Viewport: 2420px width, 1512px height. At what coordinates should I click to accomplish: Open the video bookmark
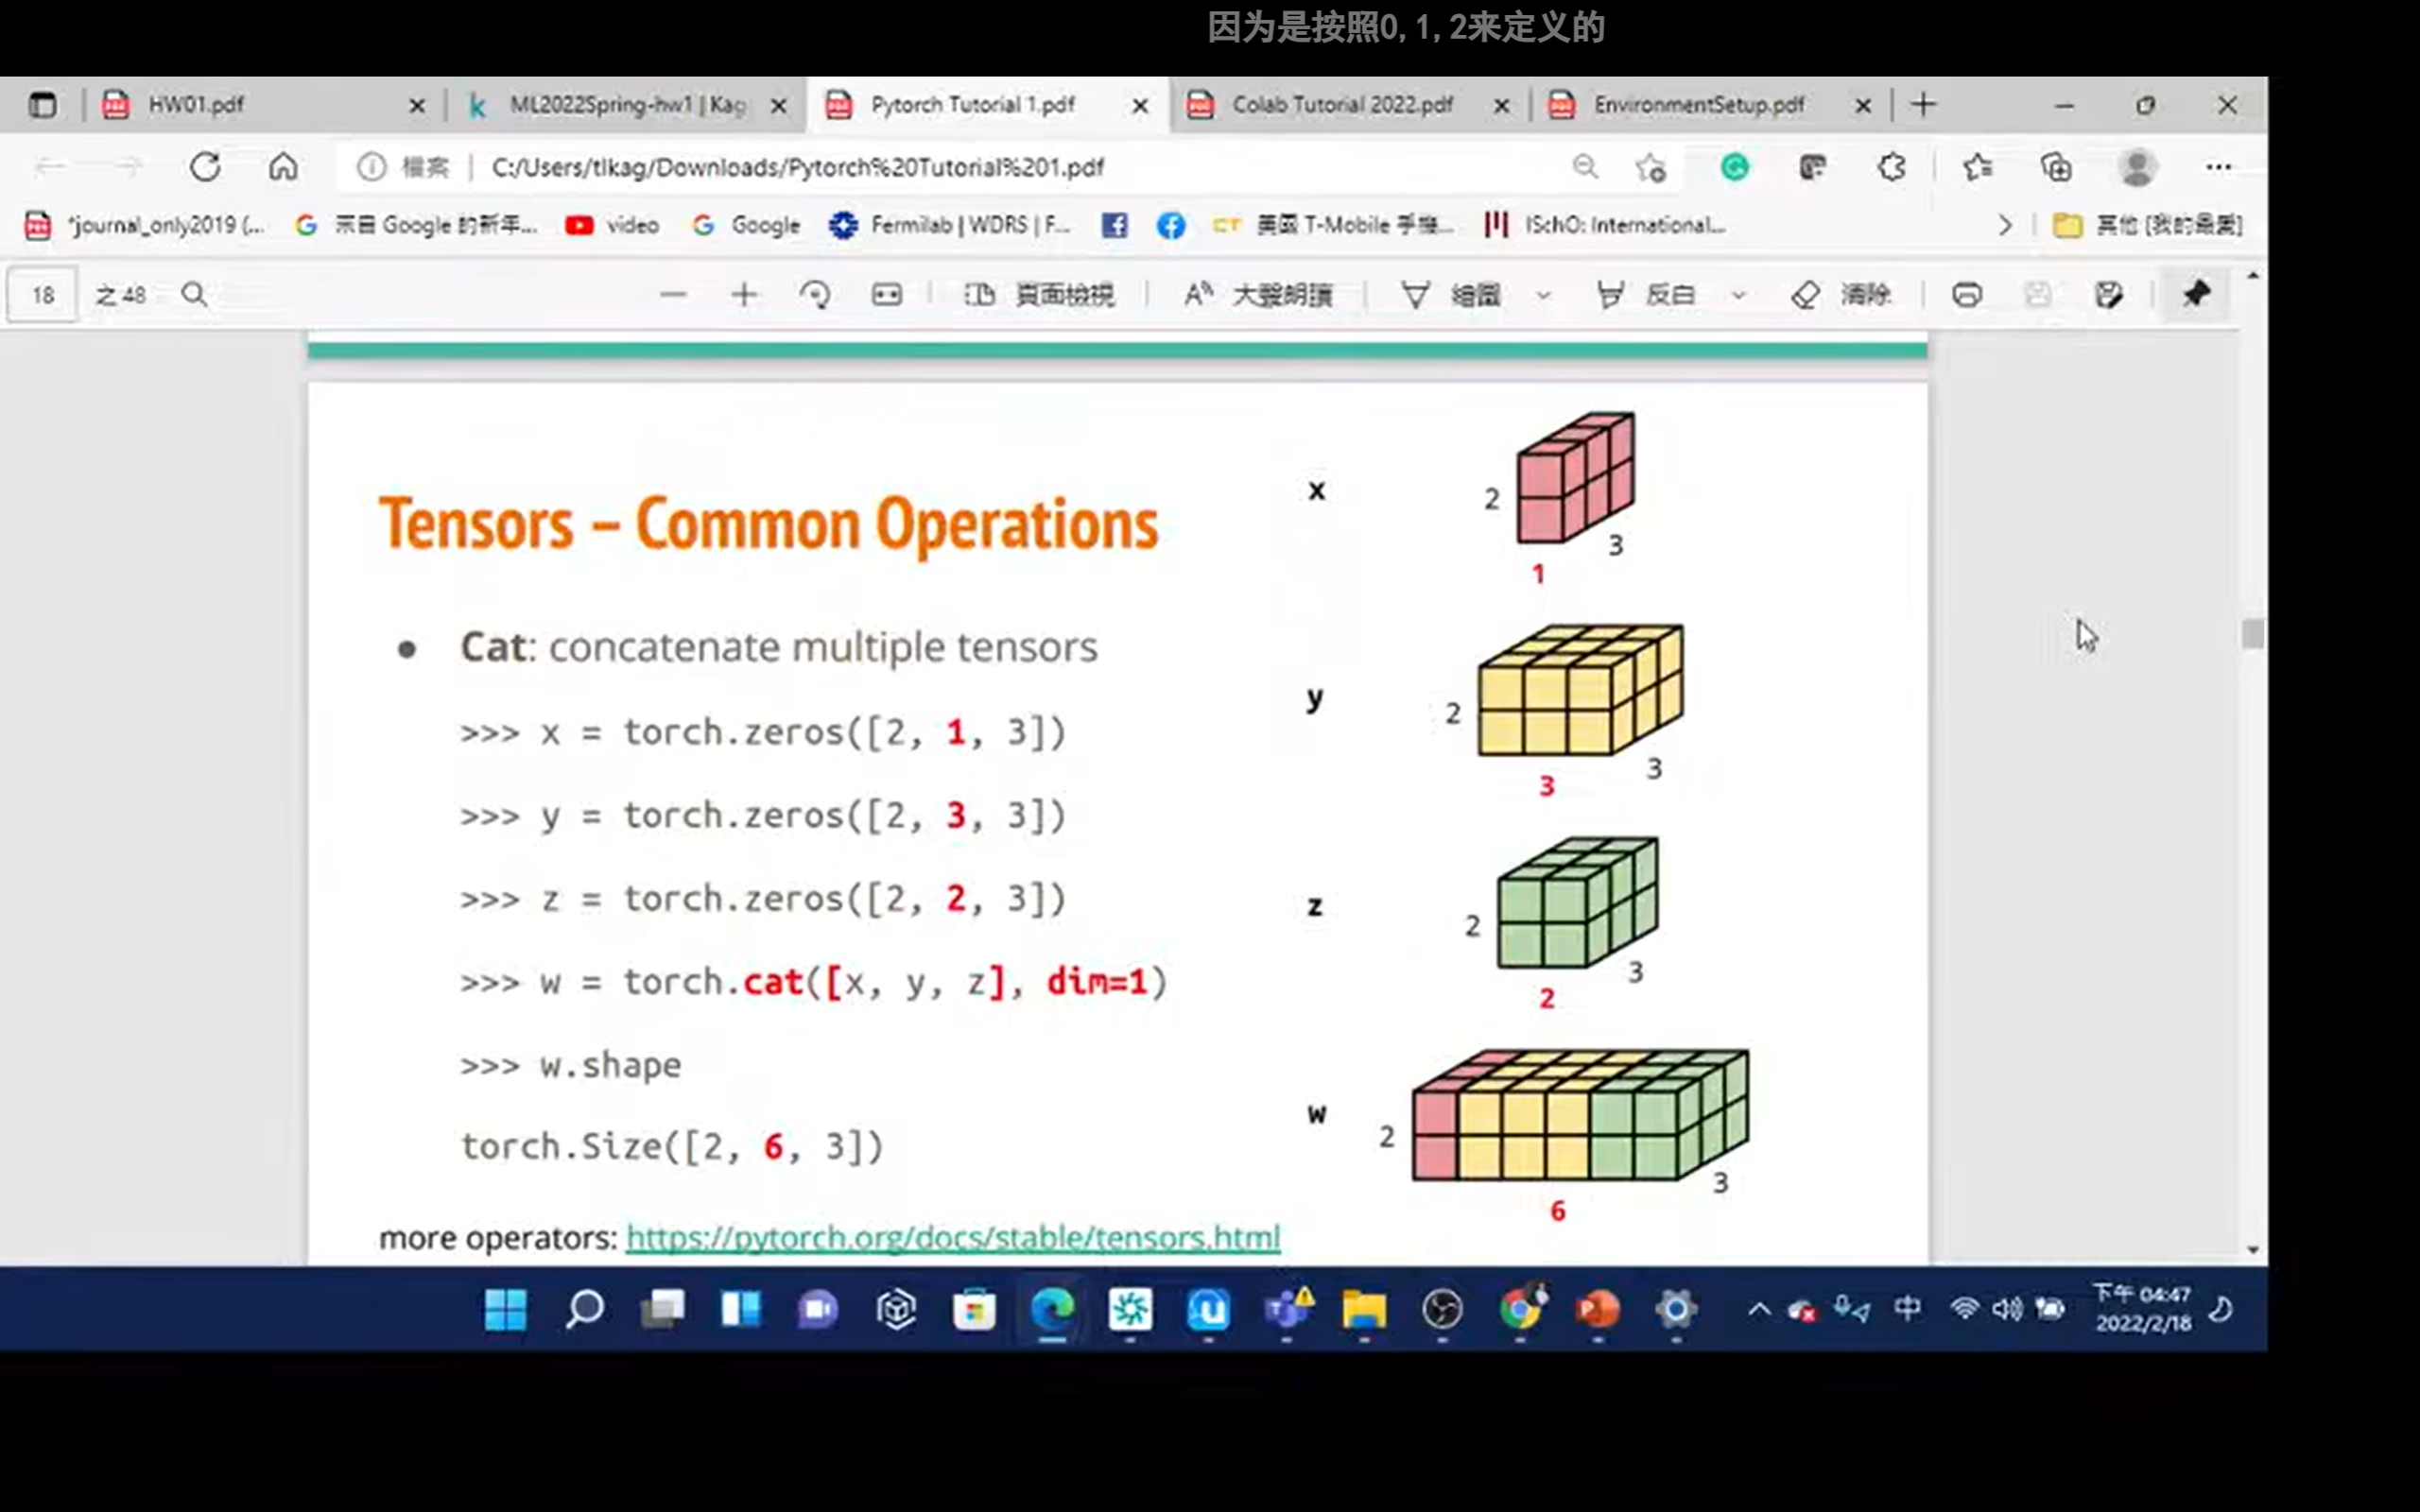pos(613,225)
